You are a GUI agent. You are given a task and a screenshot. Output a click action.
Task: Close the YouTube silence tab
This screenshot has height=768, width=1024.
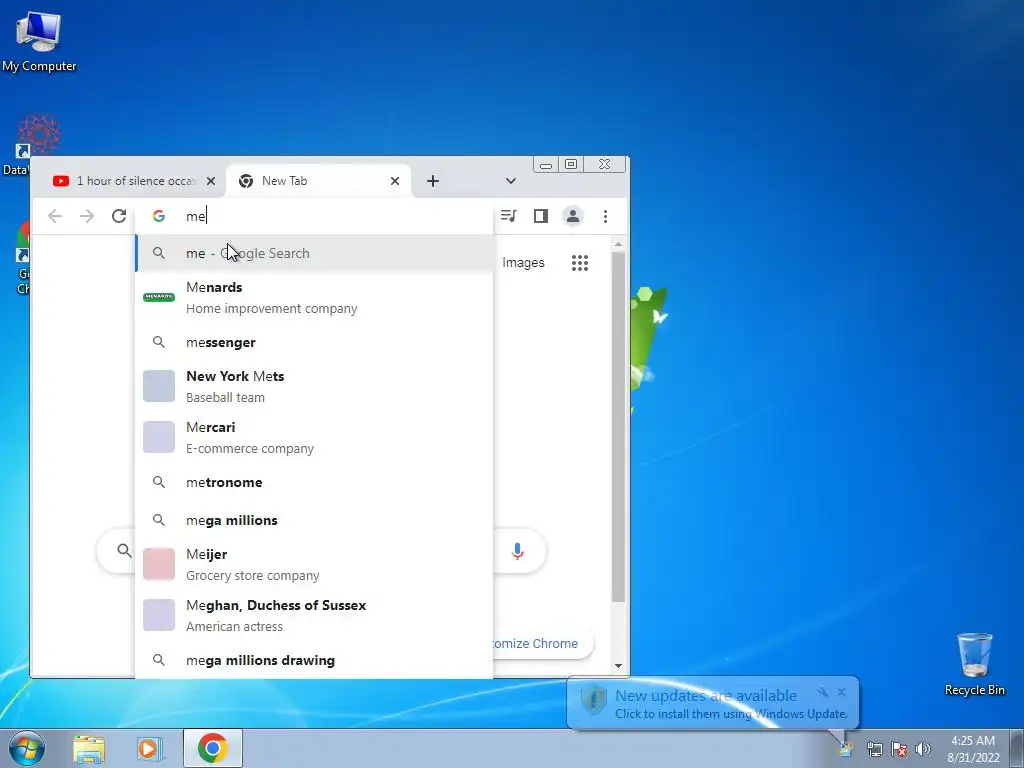(210, 181)
